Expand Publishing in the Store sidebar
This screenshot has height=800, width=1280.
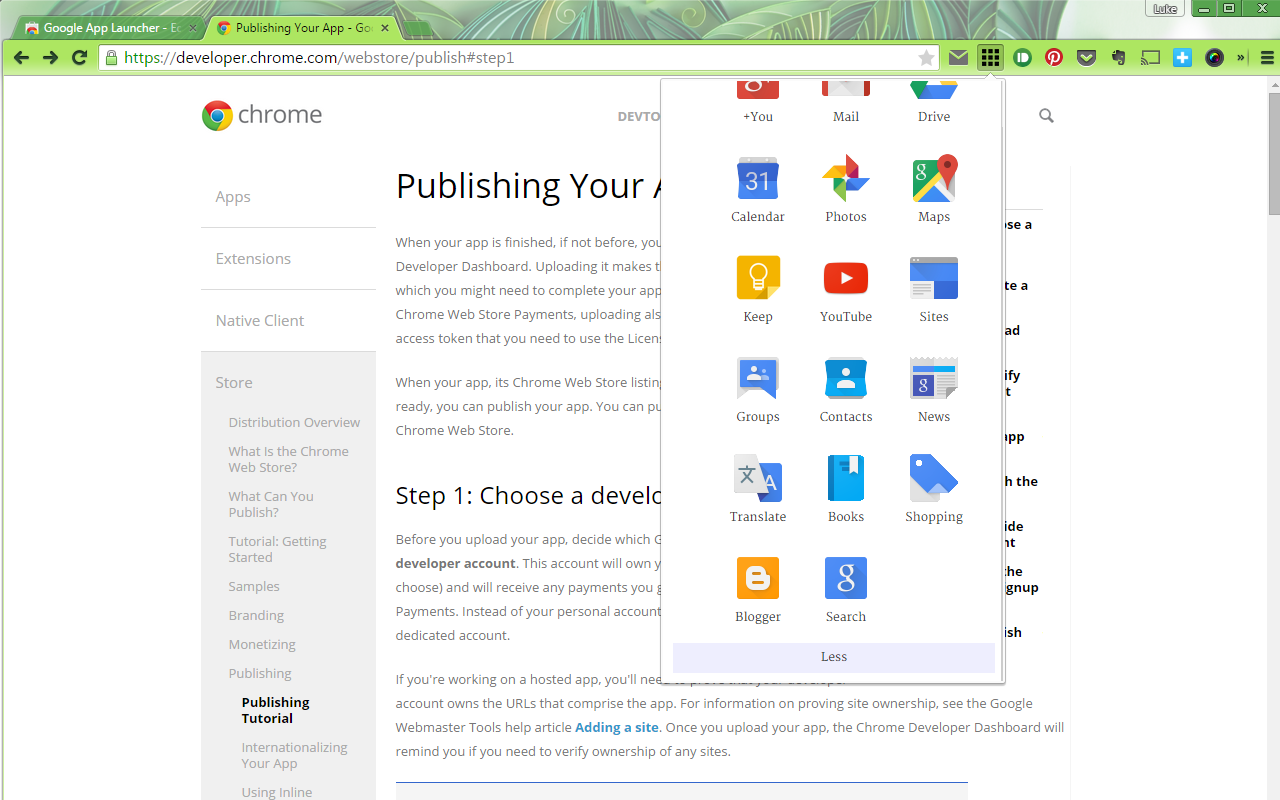(x=260, y=673)
